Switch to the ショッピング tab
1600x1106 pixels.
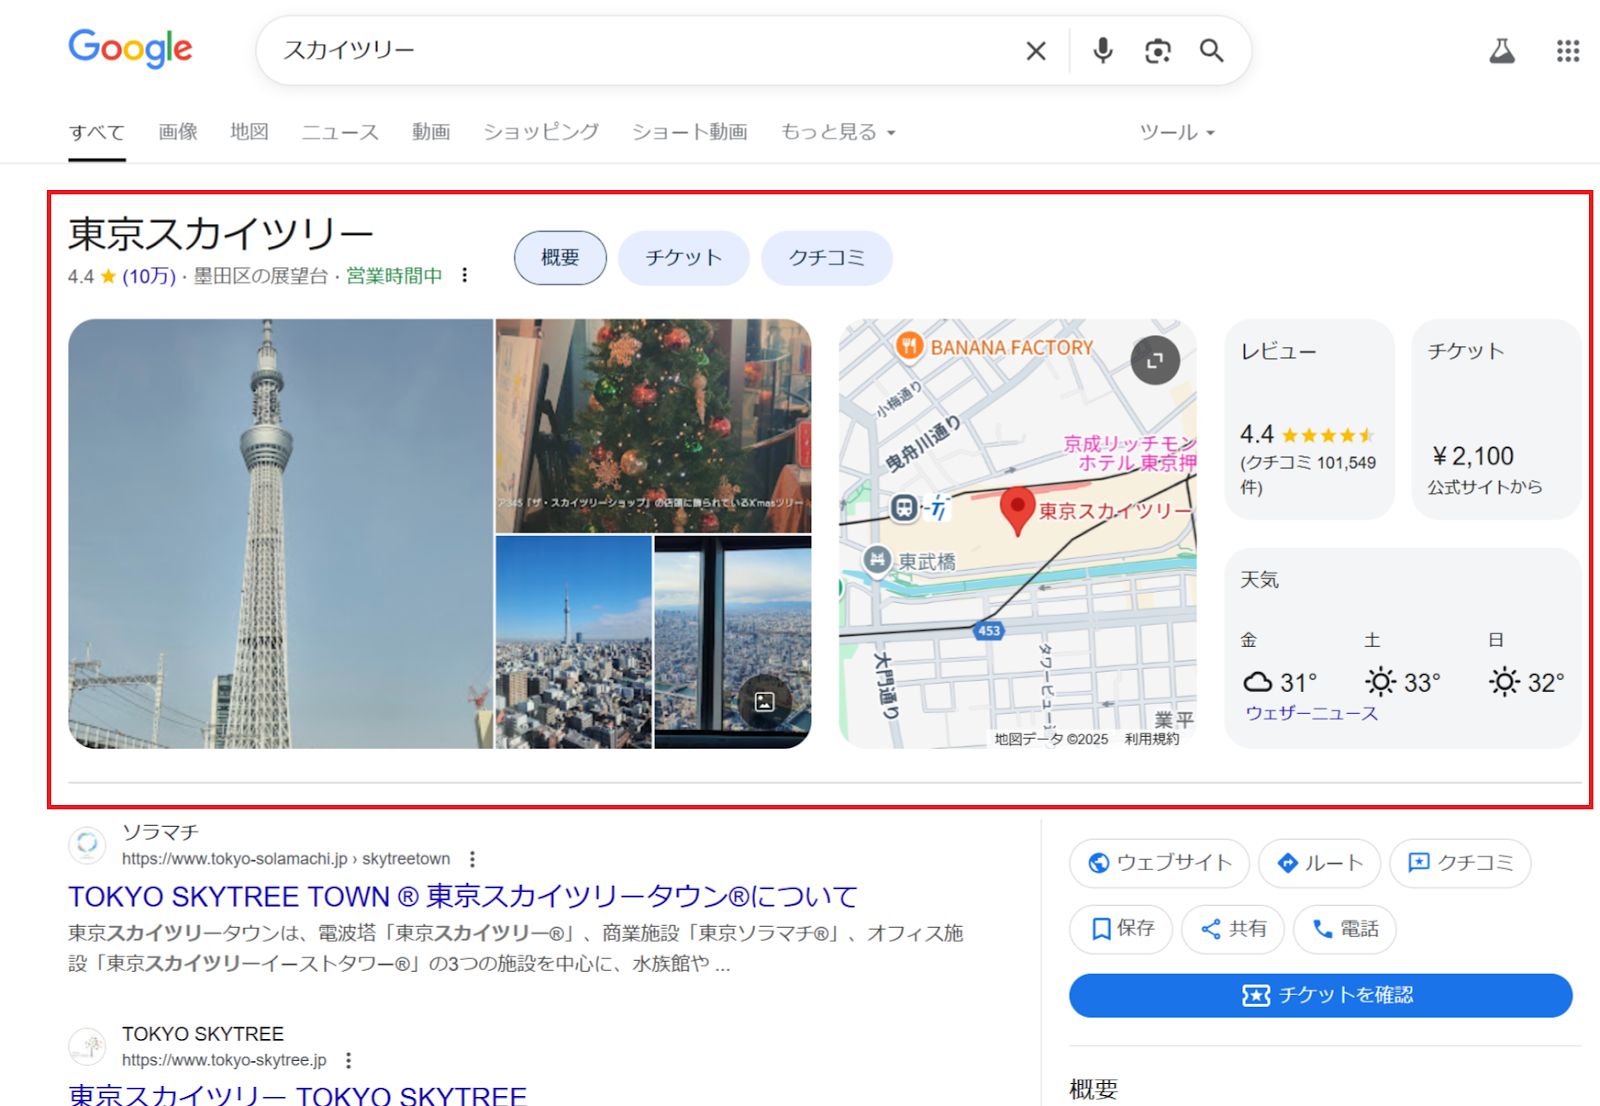click(x=541, y=132)
